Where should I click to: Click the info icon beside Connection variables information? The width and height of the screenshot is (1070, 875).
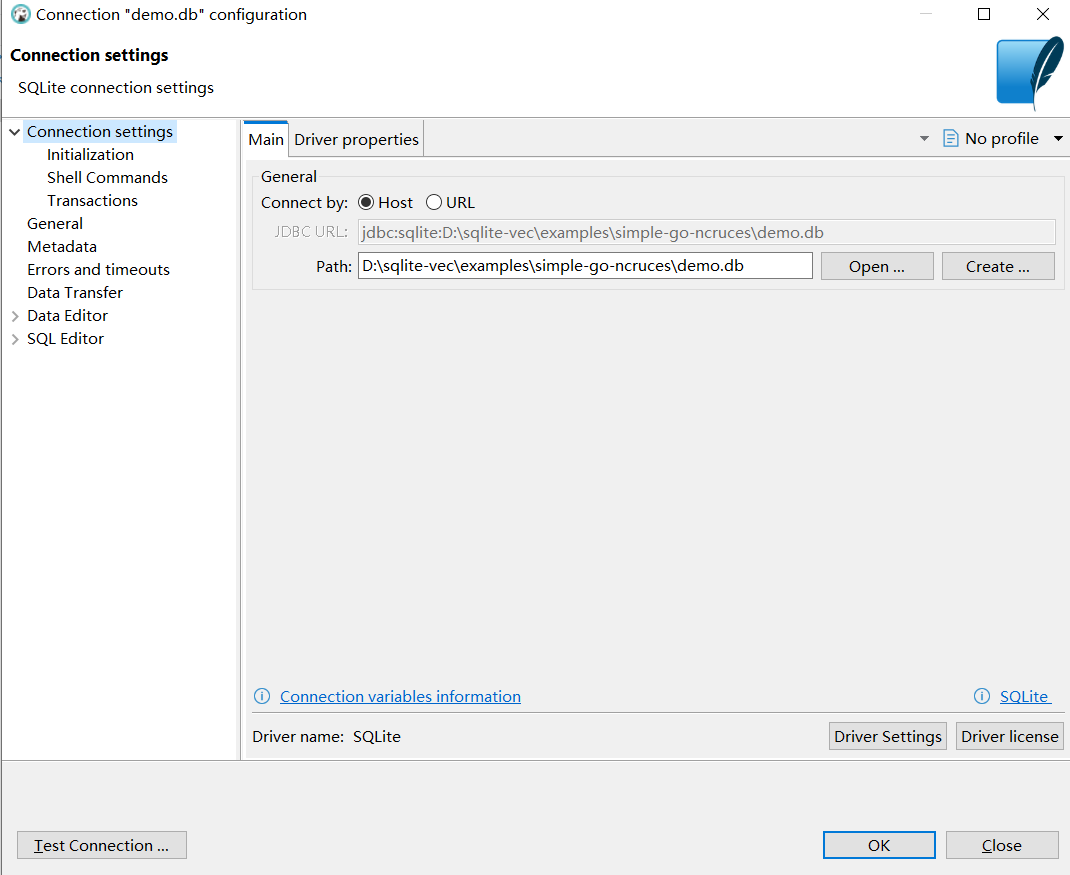262,696
